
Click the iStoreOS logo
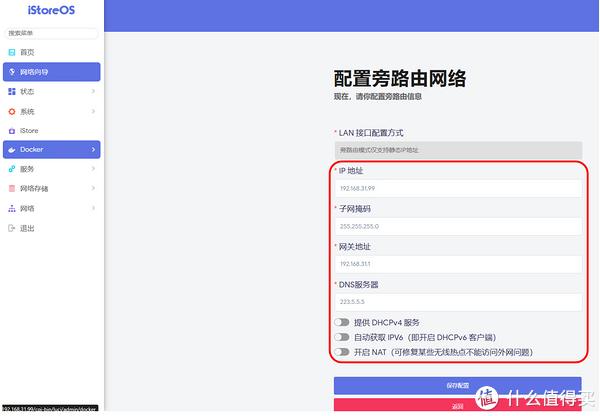[x=51, y=10]
